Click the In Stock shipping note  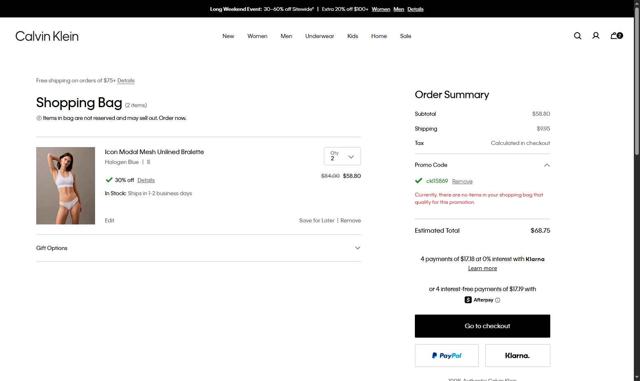148,193
